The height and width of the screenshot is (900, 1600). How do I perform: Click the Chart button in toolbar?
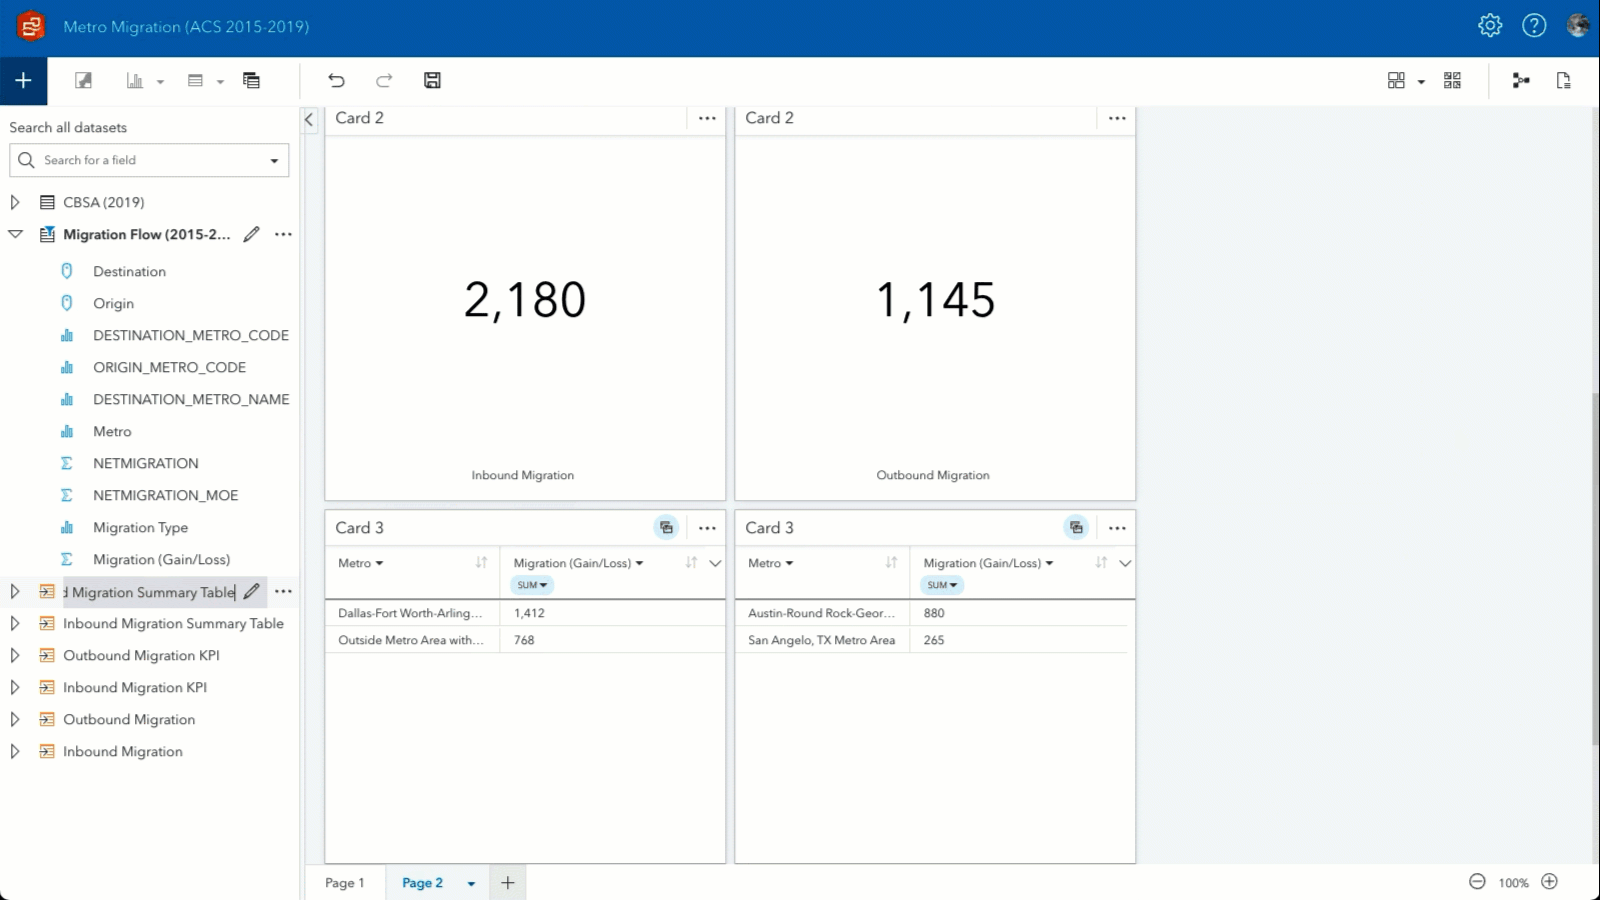pos(135,81)
